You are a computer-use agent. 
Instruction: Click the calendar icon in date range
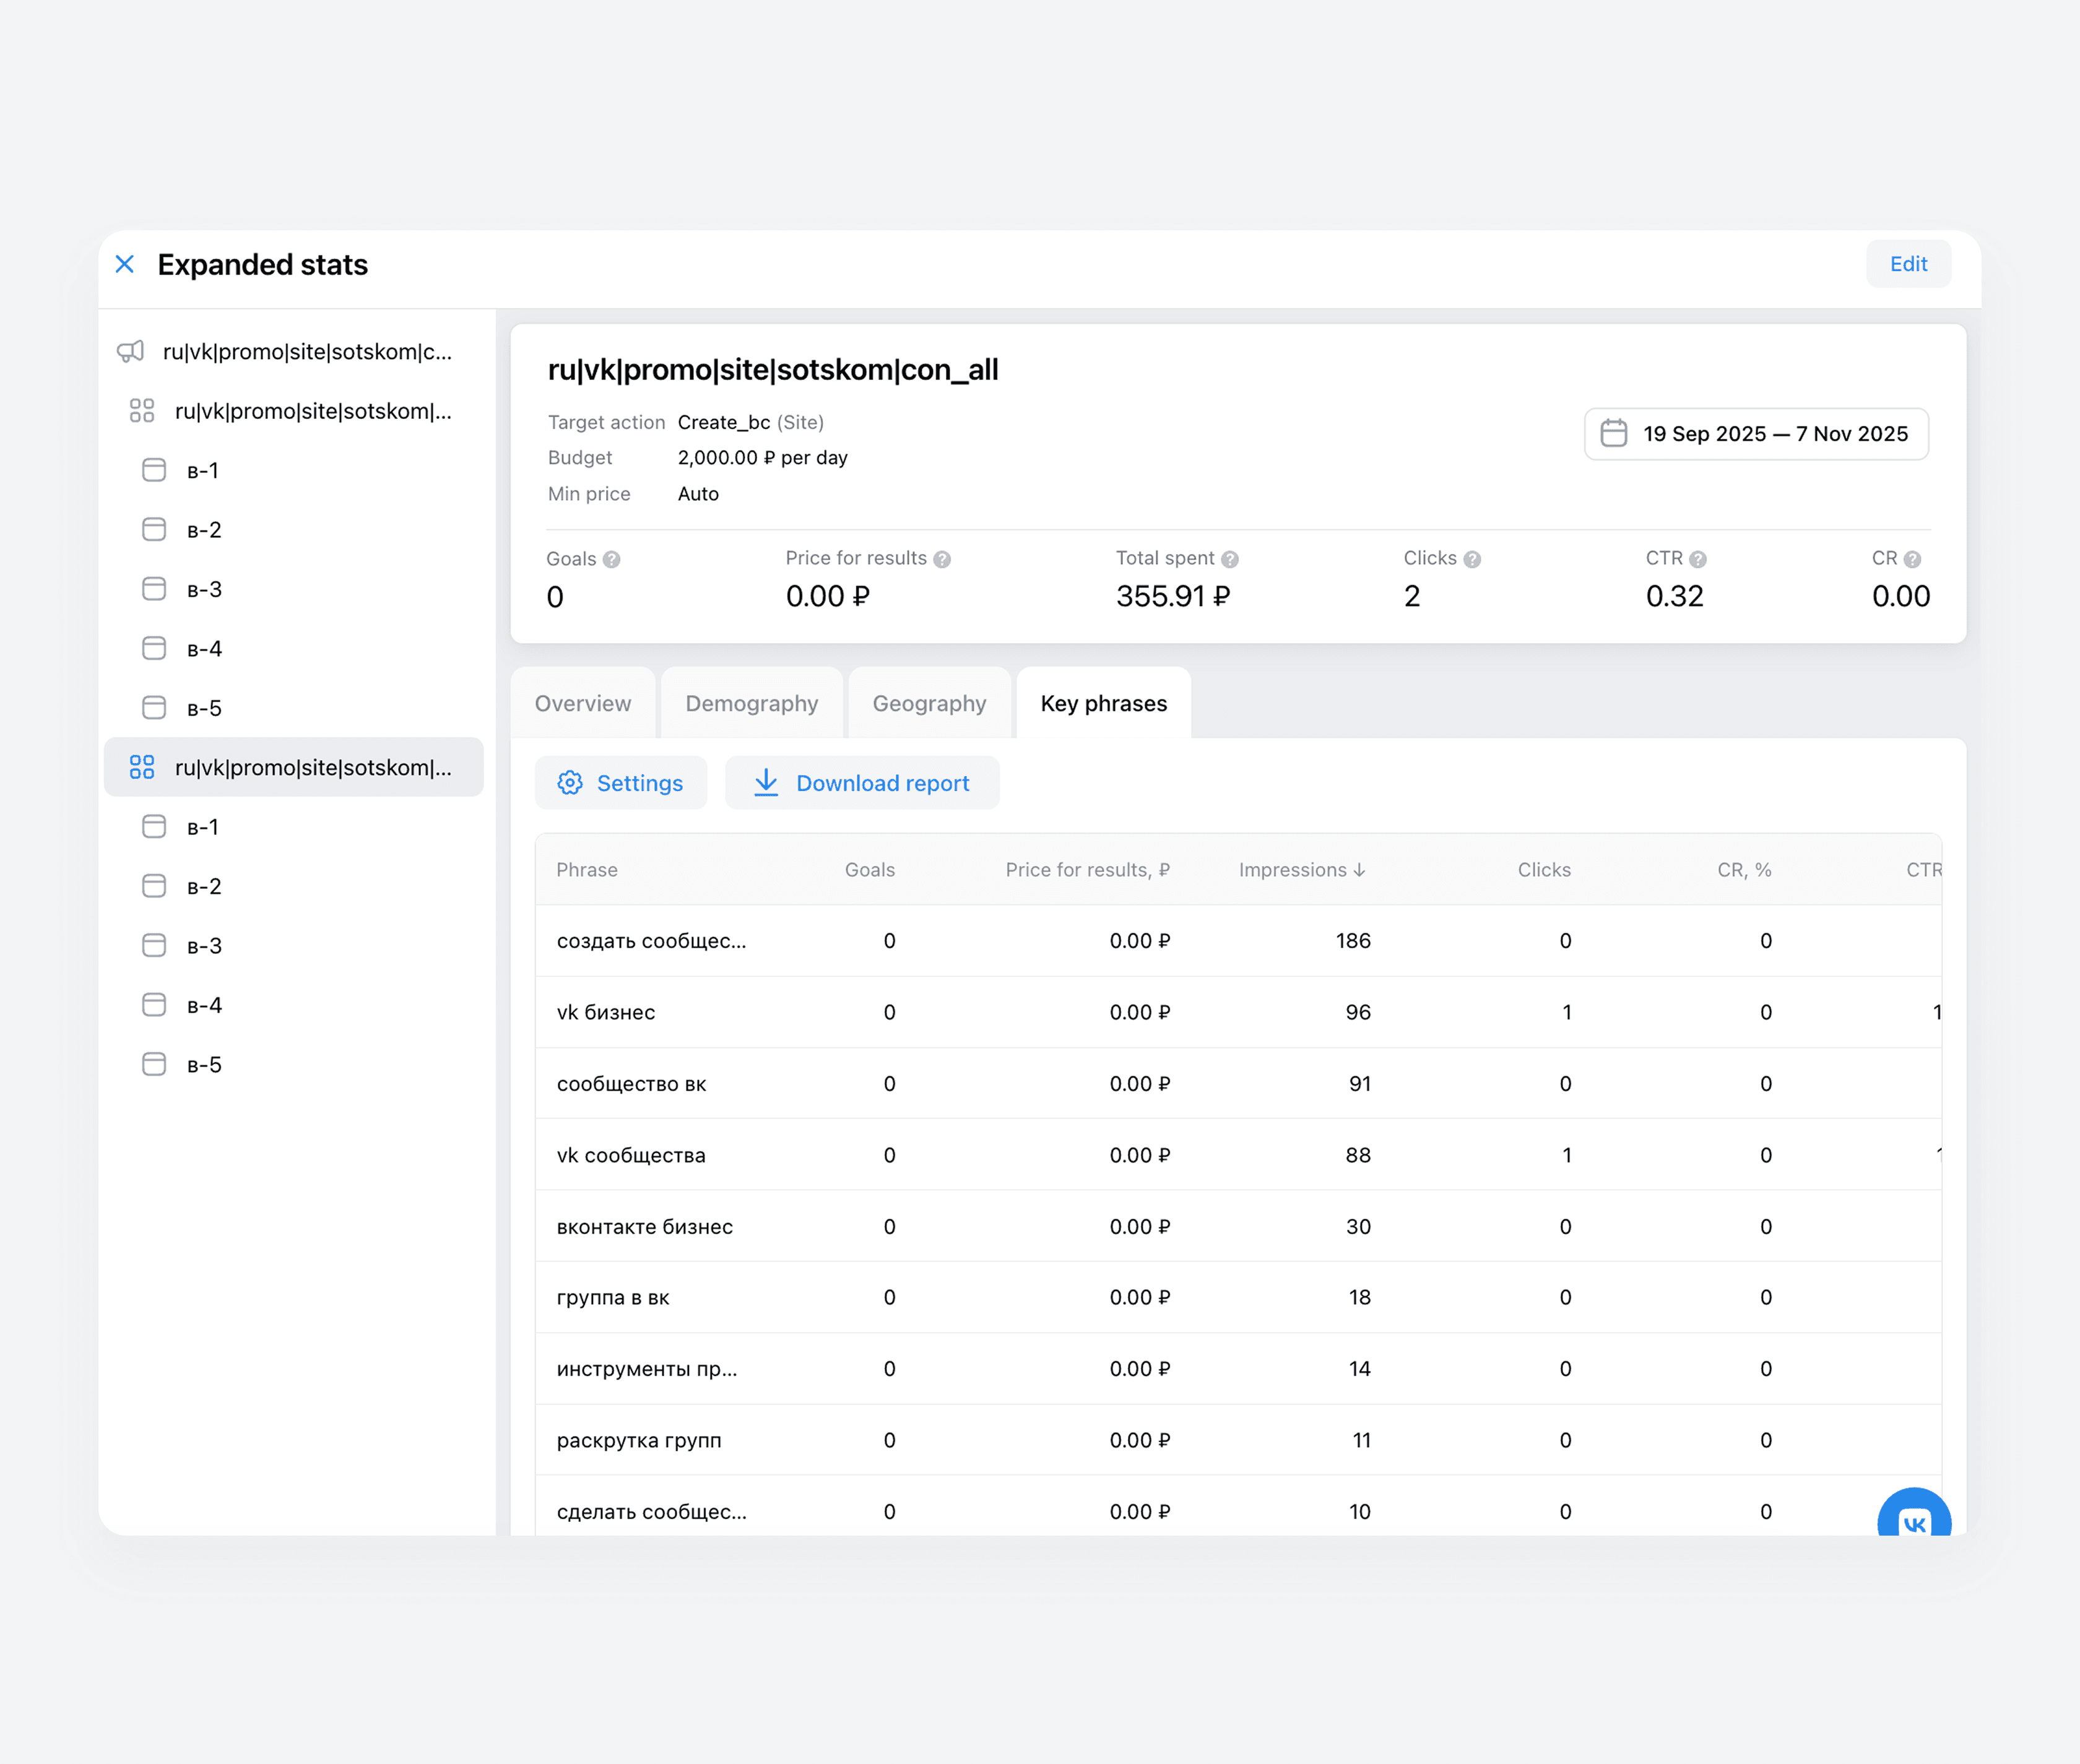(x=1613, y=433)
